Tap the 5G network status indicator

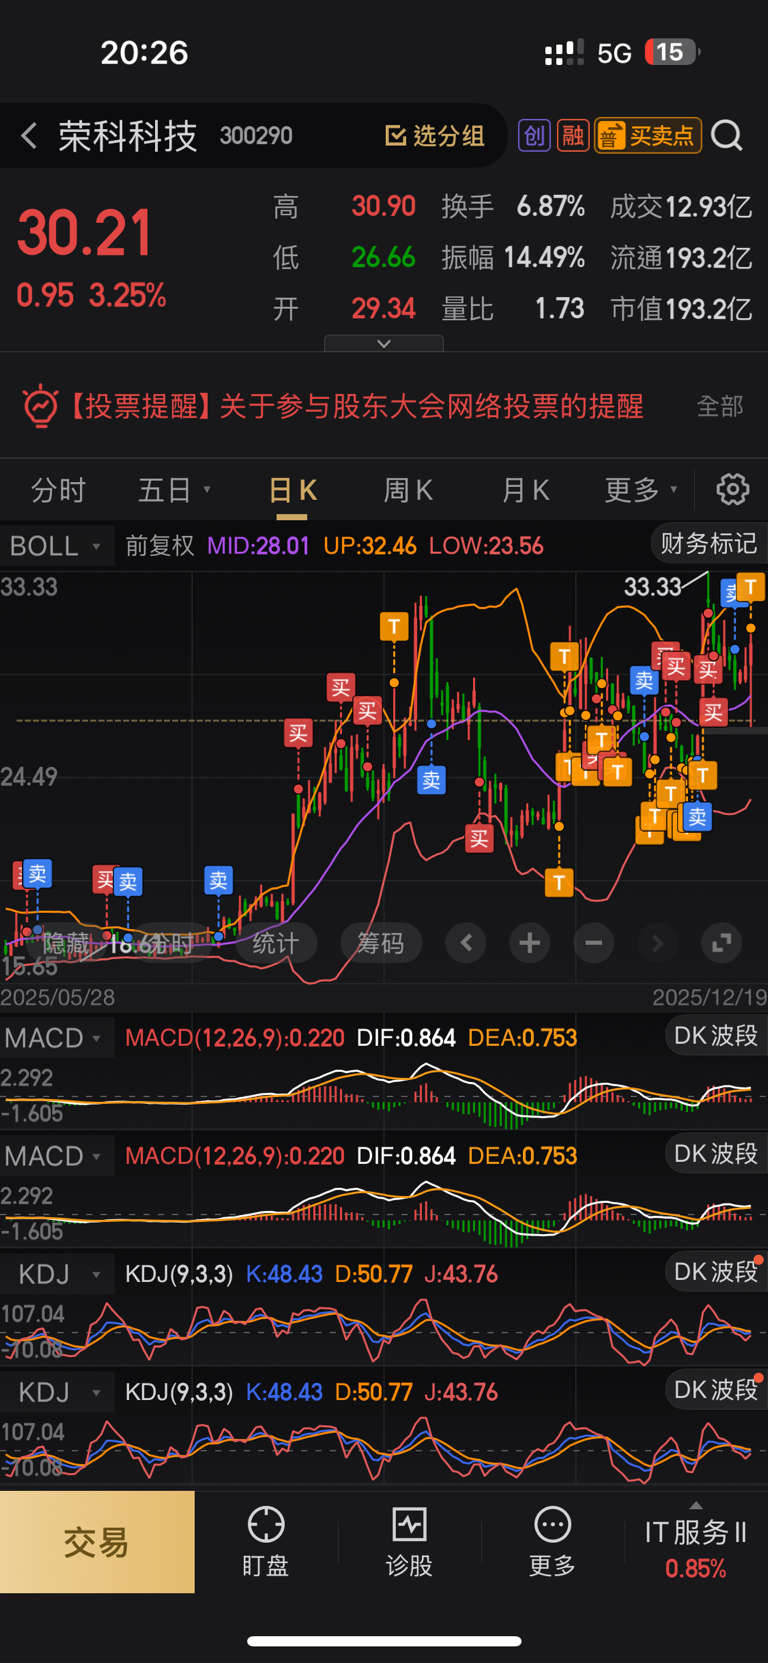(x=614, y=53)
